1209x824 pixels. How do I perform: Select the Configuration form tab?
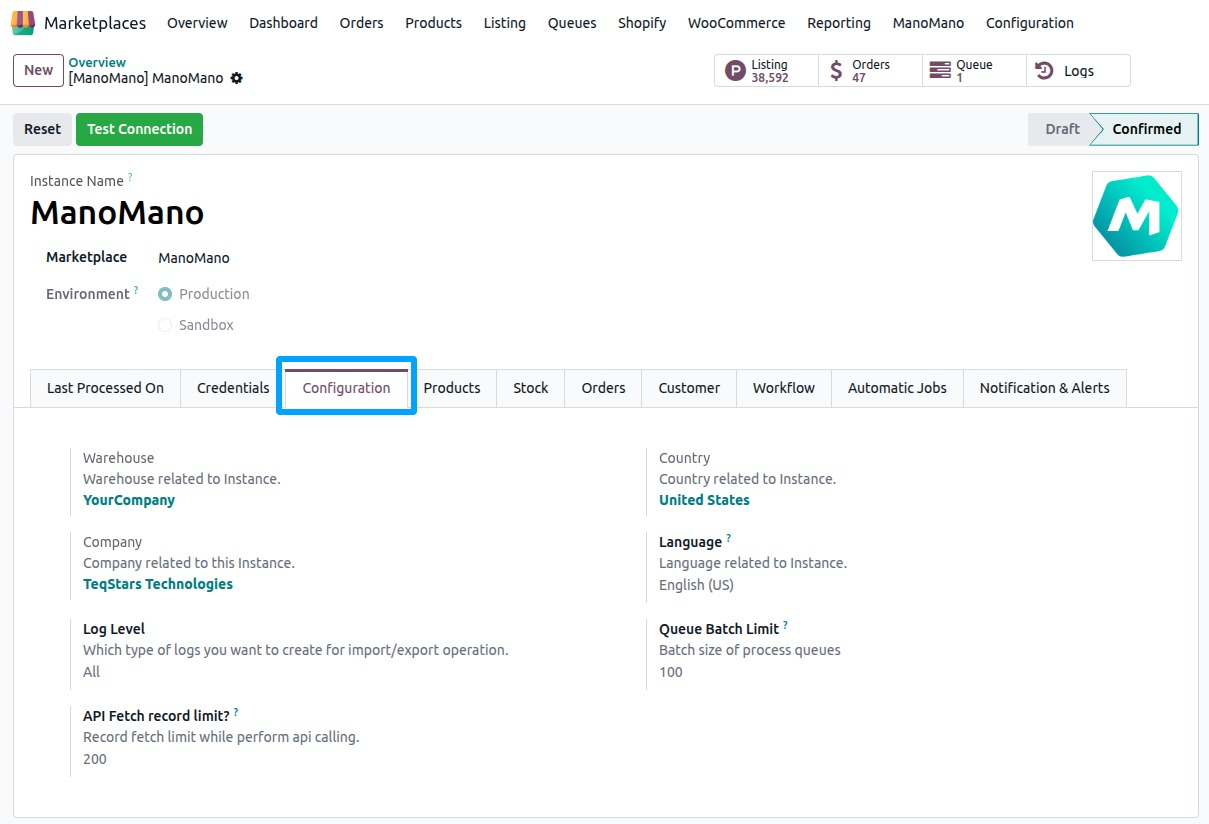pos(347,388)
